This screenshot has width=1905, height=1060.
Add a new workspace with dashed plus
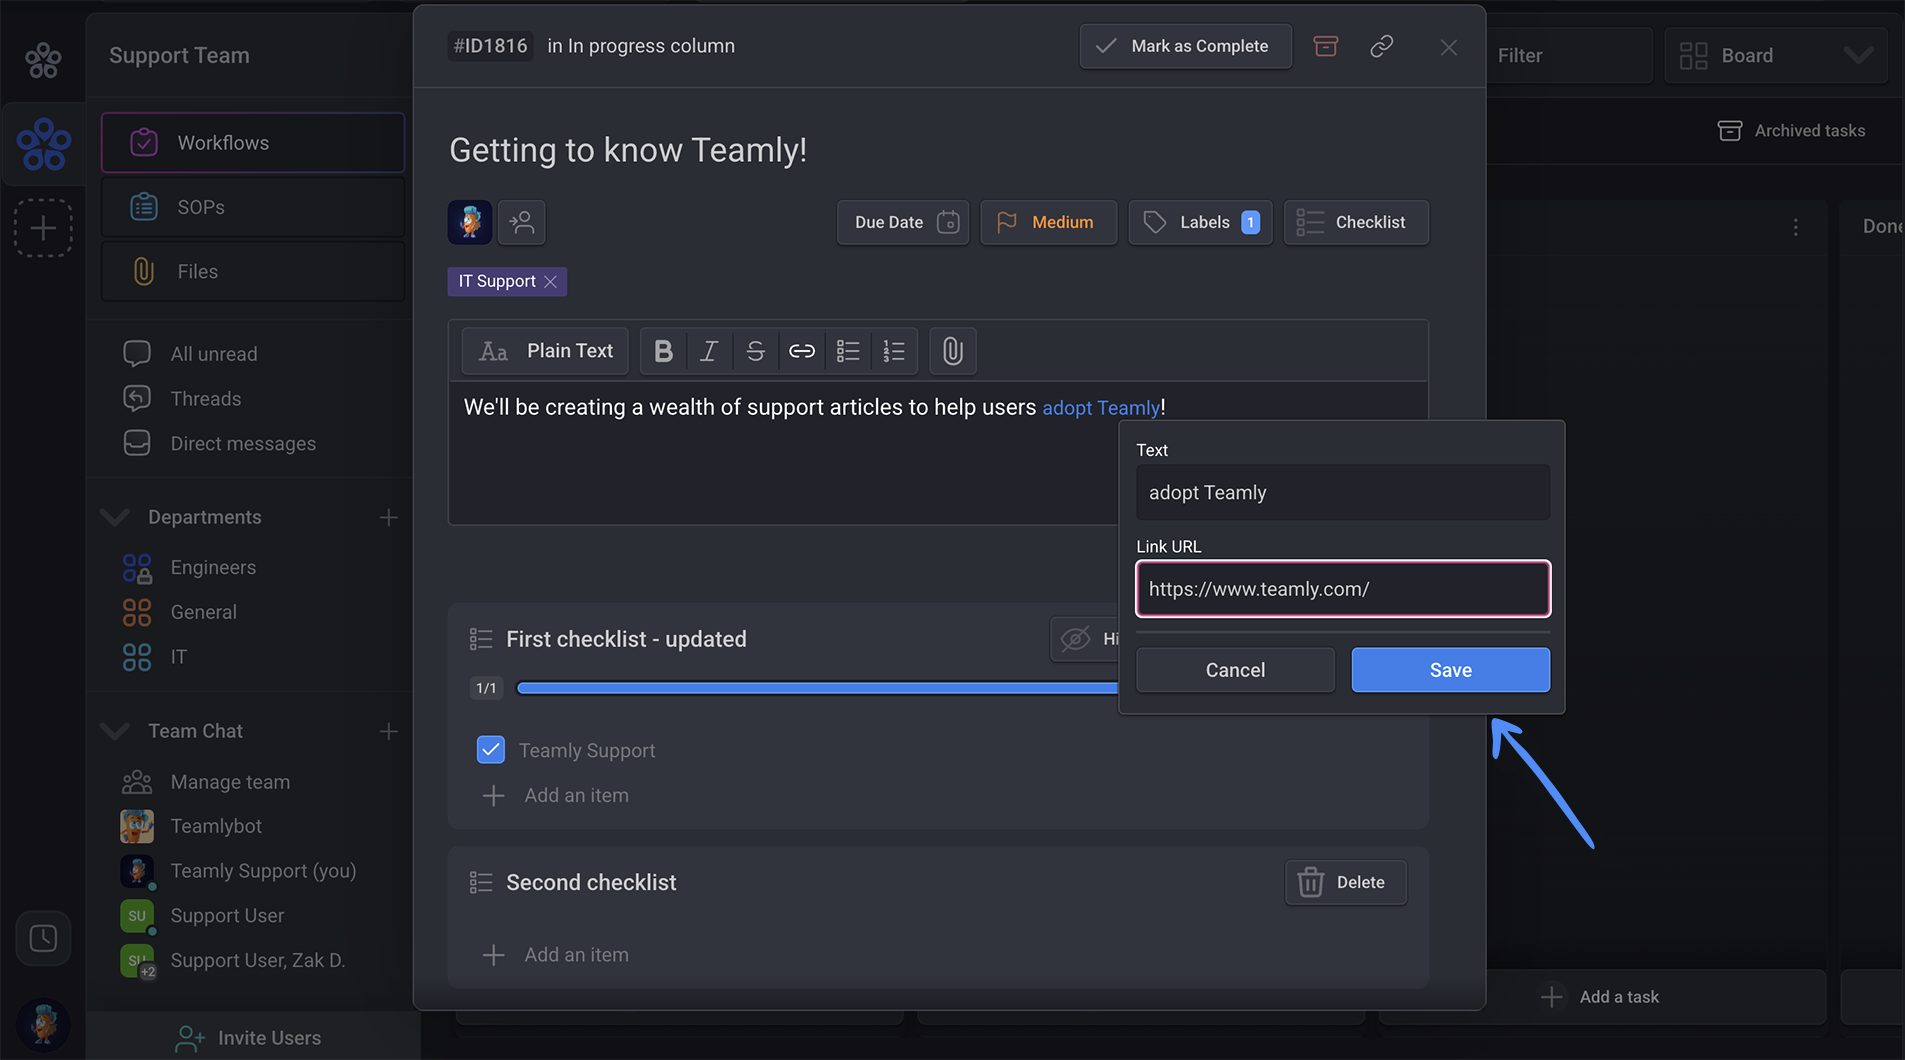[43, 228]
